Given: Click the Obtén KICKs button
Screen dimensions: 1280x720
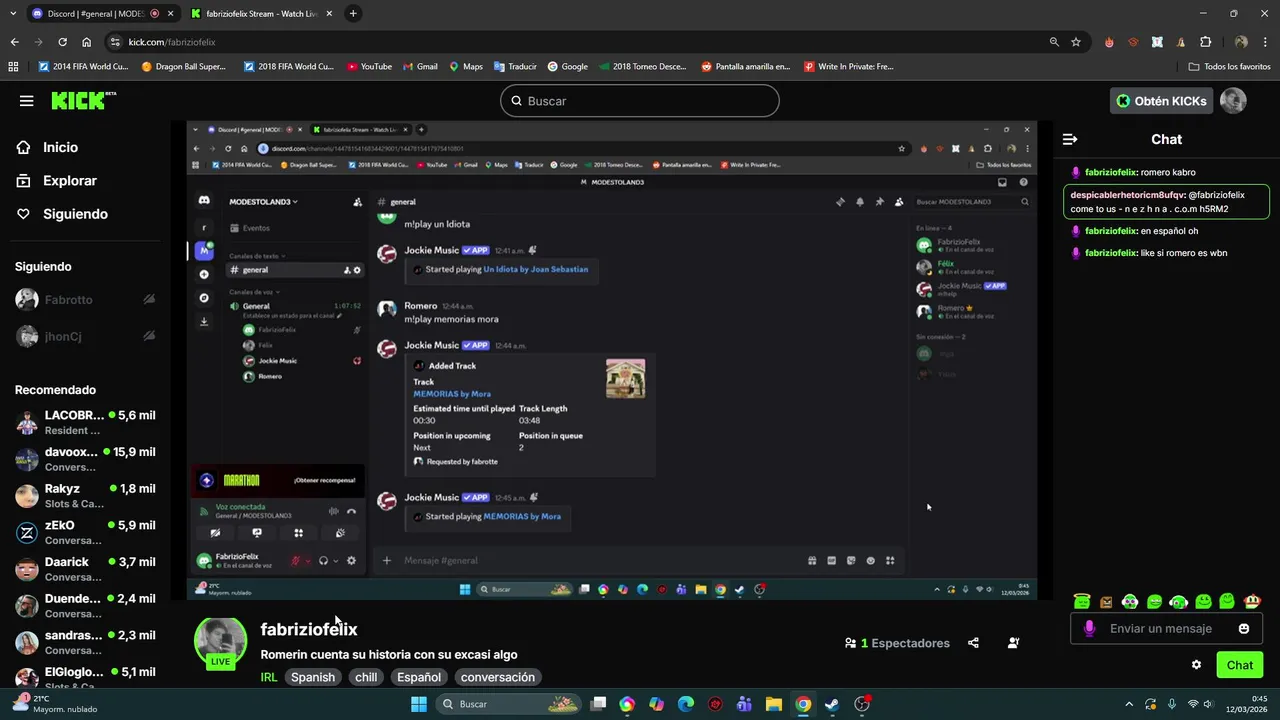Looking at the screenshot, I should pos(1161,101).
